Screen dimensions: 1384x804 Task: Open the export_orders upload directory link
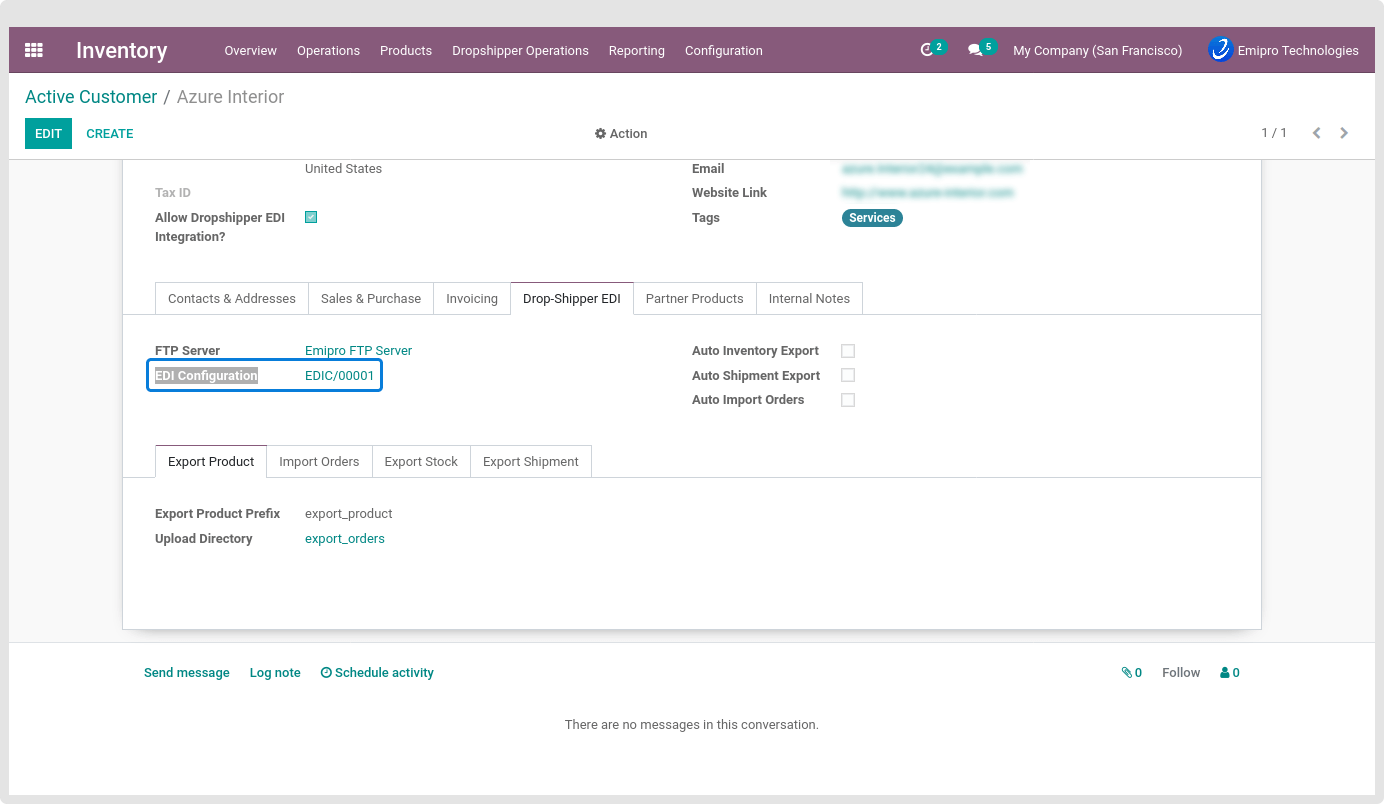pyautogui.click(x=344, y=539)
